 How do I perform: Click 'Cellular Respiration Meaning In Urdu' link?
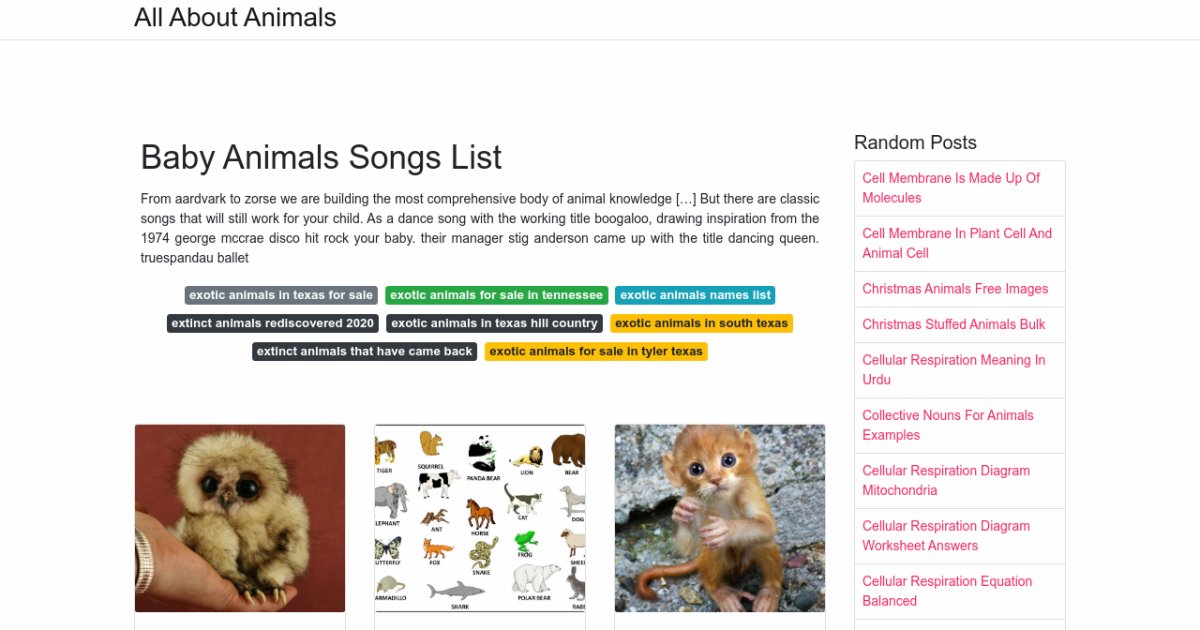[953, 370]
